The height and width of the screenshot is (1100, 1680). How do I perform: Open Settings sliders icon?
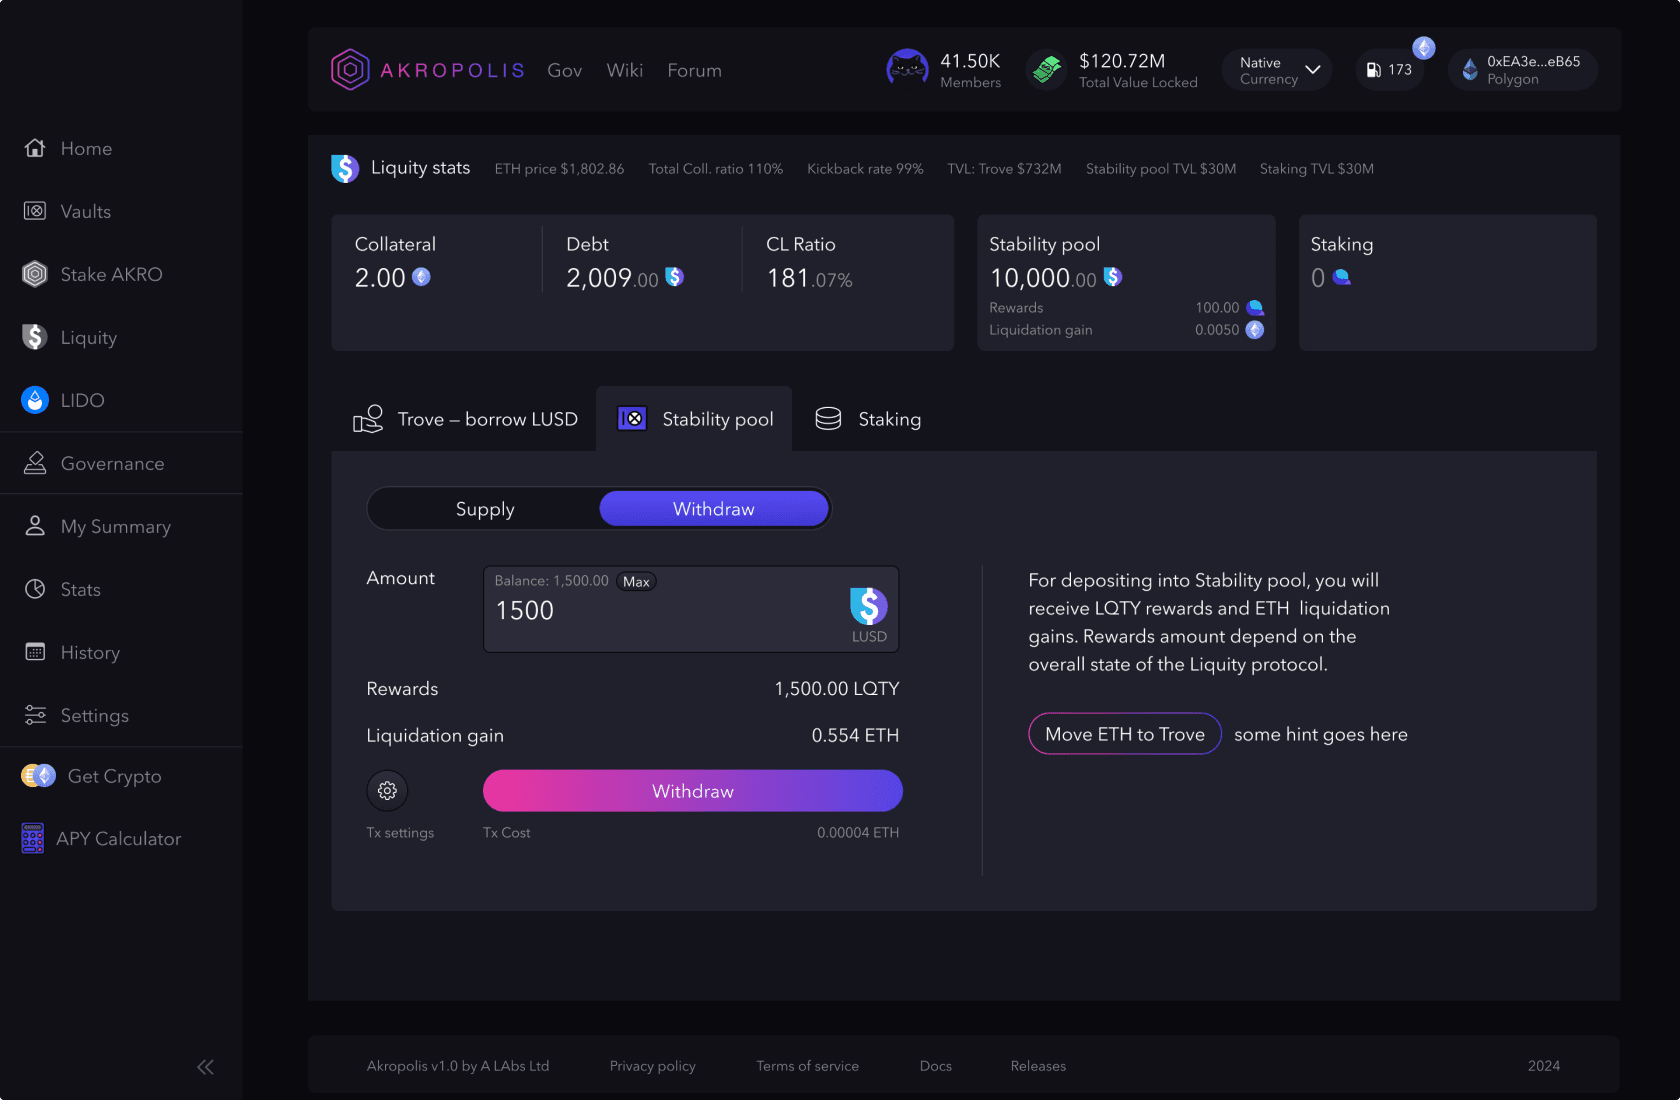(x=35, y=715)
